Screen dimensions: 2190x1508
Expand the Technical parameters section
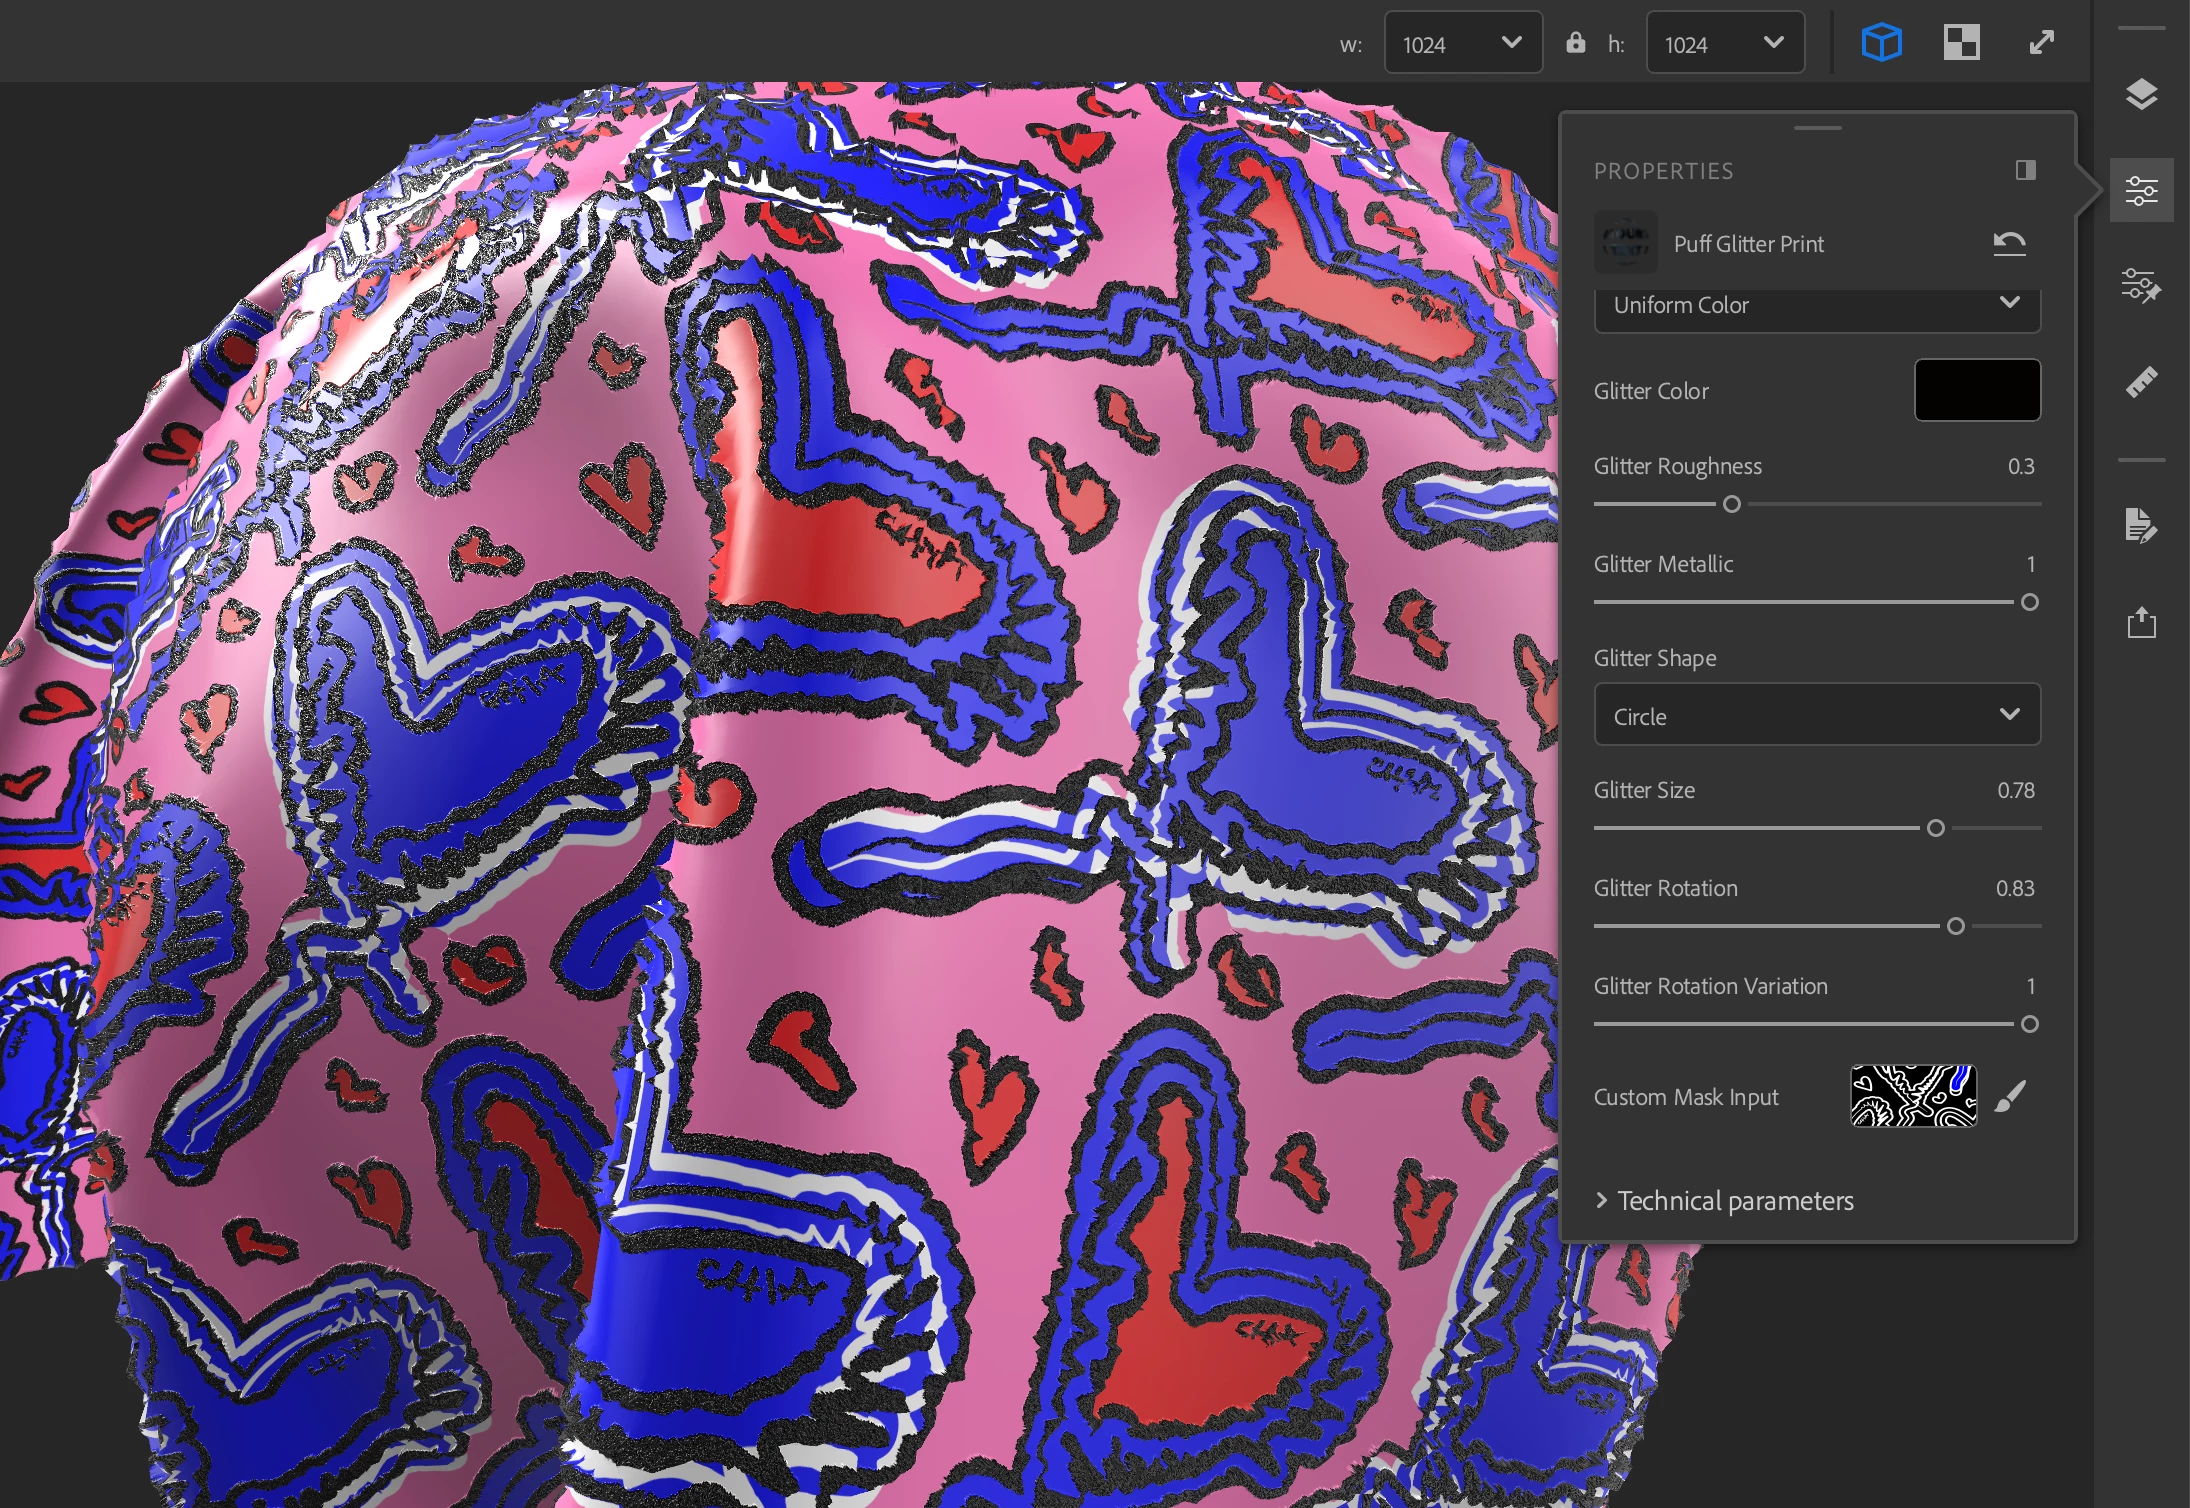[1735, 1200]
